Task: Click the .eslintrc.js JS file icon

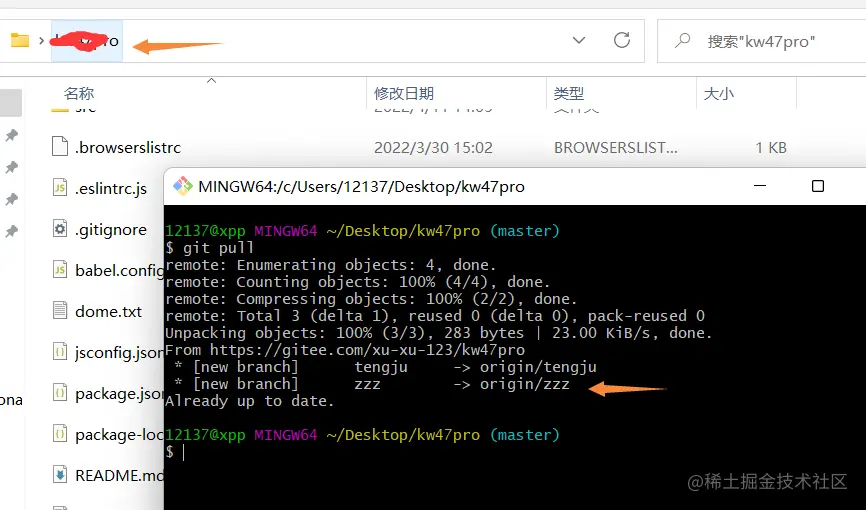Action: [60, 187]
